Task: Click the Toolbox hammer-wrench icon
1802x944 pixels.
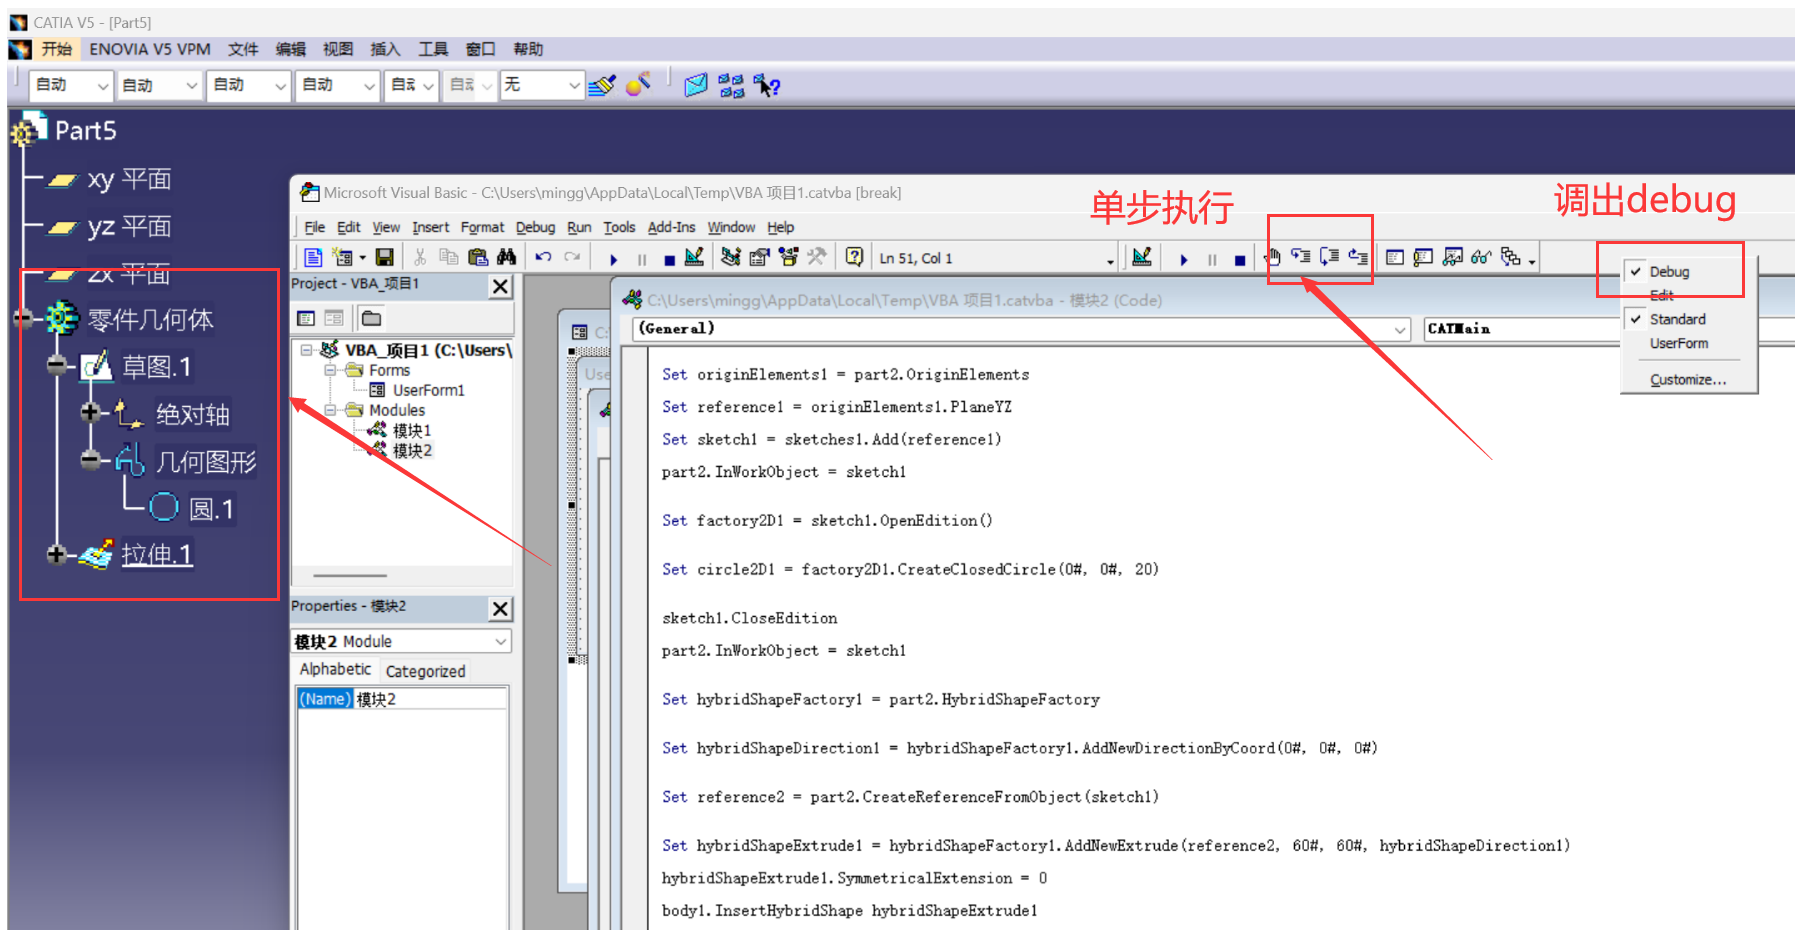Action: click(817, 257)
